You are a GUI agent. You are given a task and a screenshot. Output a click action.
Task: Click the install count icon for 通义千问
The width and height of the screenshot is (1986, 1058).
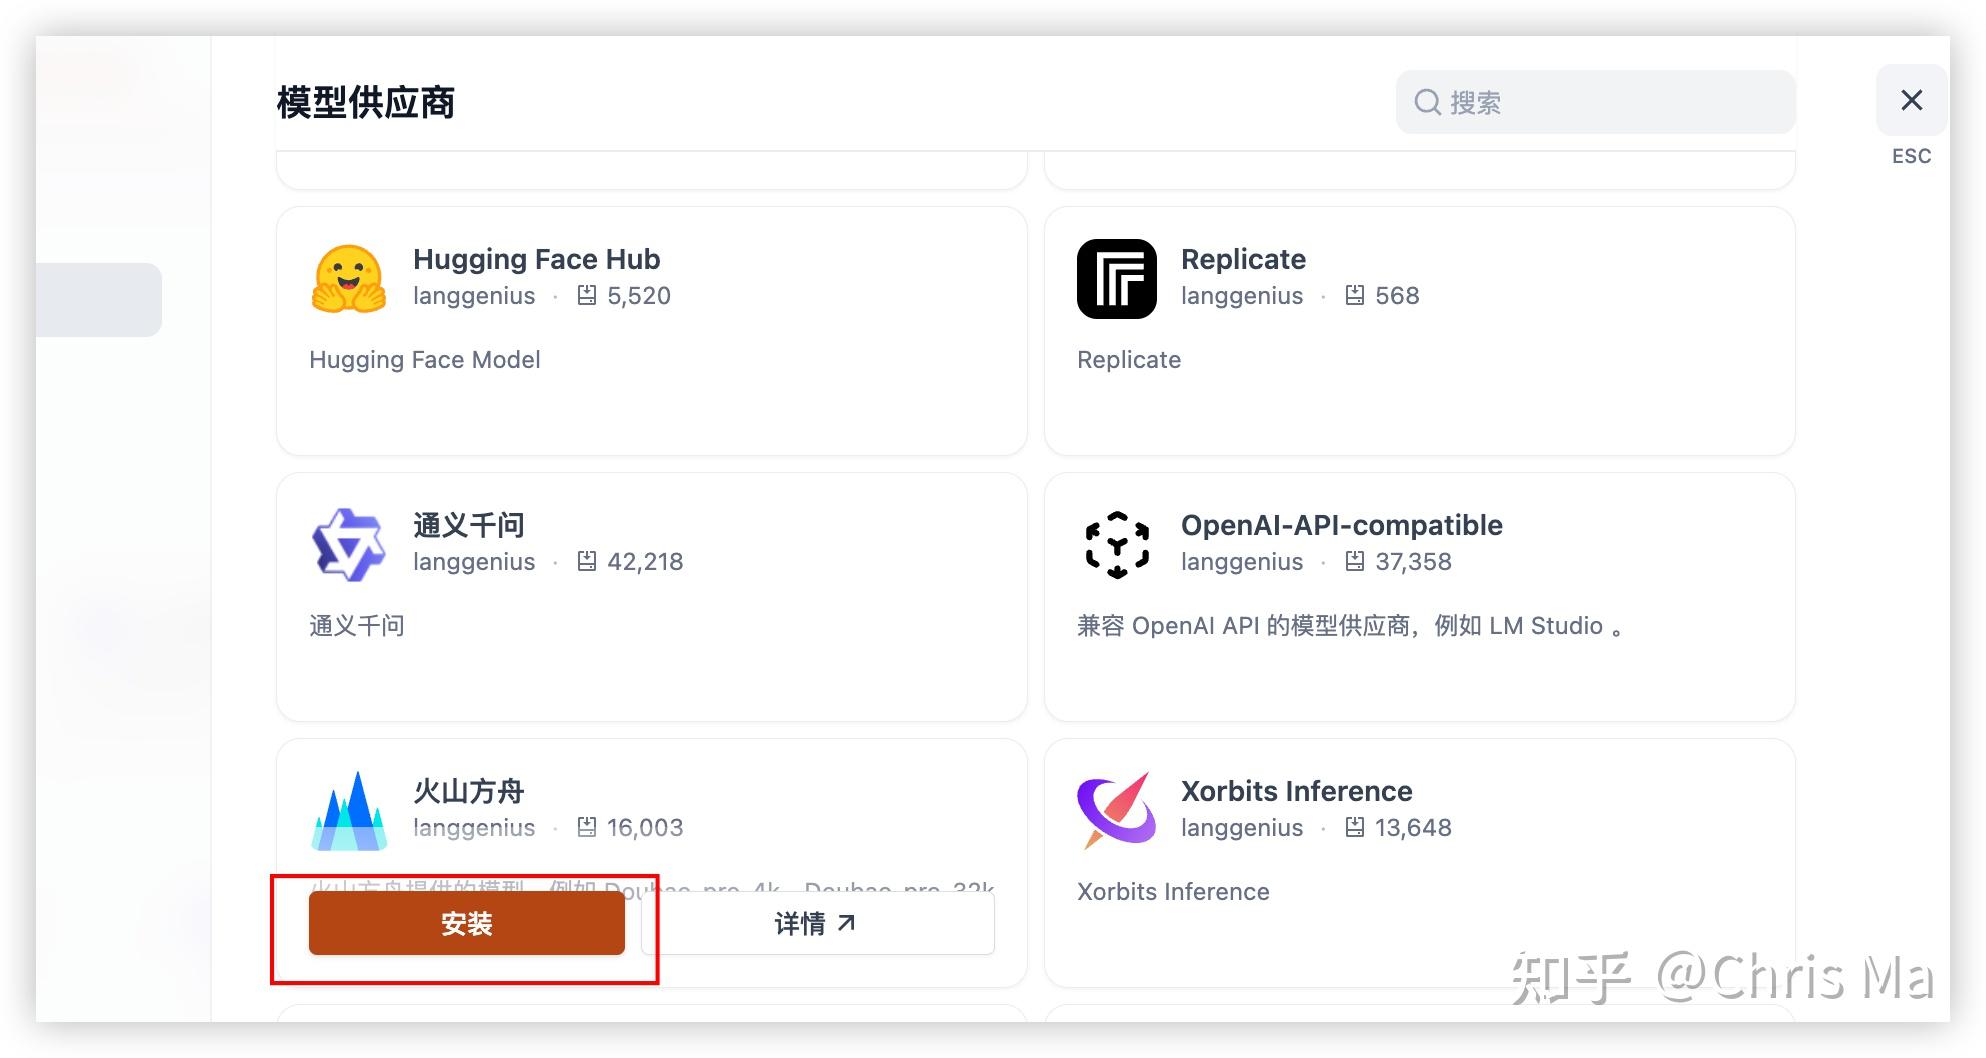pos(587,562)
